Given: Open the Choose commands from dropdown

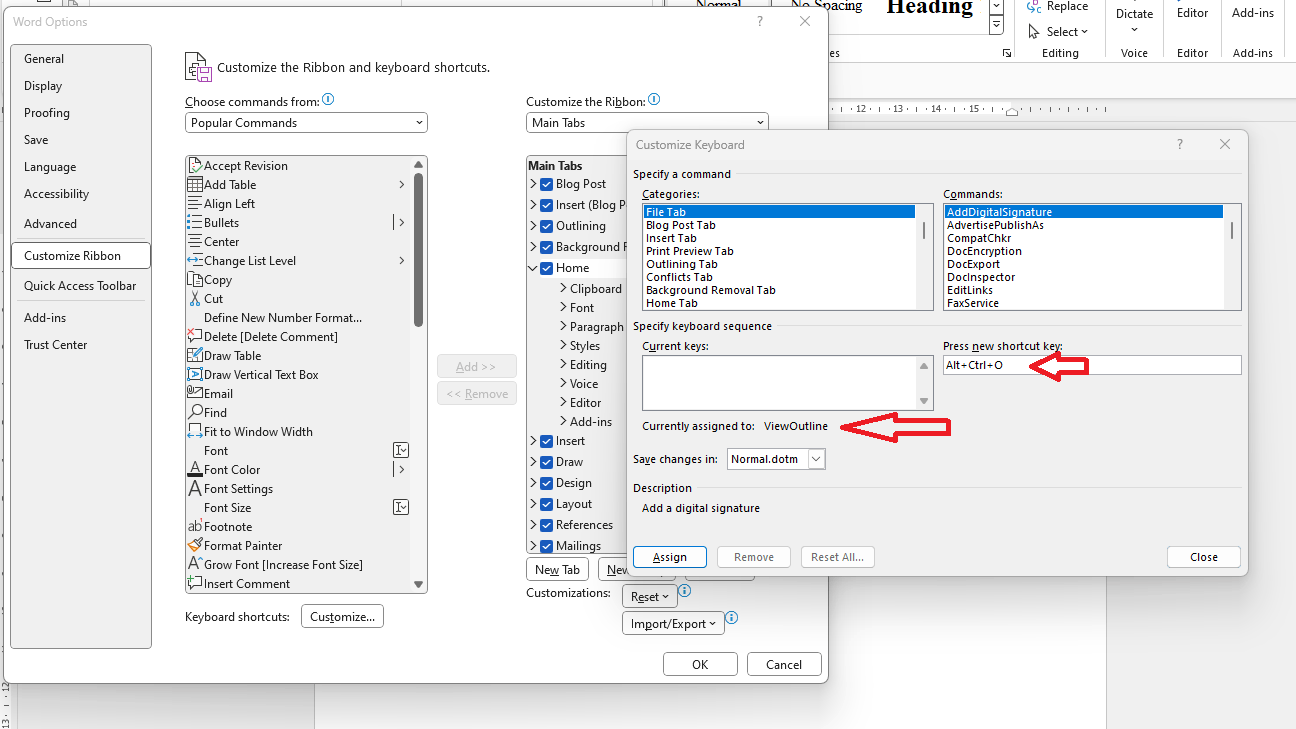Looking at the screenshot, I should tap(306, 123).
